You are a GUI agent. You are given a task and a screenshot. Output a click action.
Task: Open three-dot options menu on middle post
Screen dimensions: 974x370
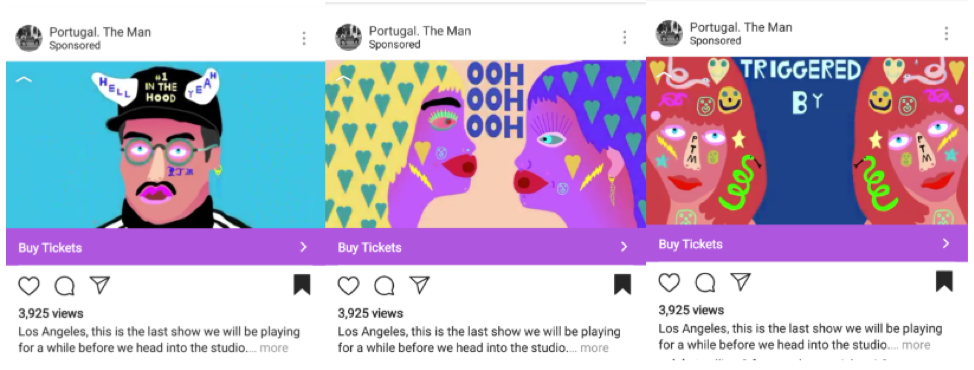[624, 37]
